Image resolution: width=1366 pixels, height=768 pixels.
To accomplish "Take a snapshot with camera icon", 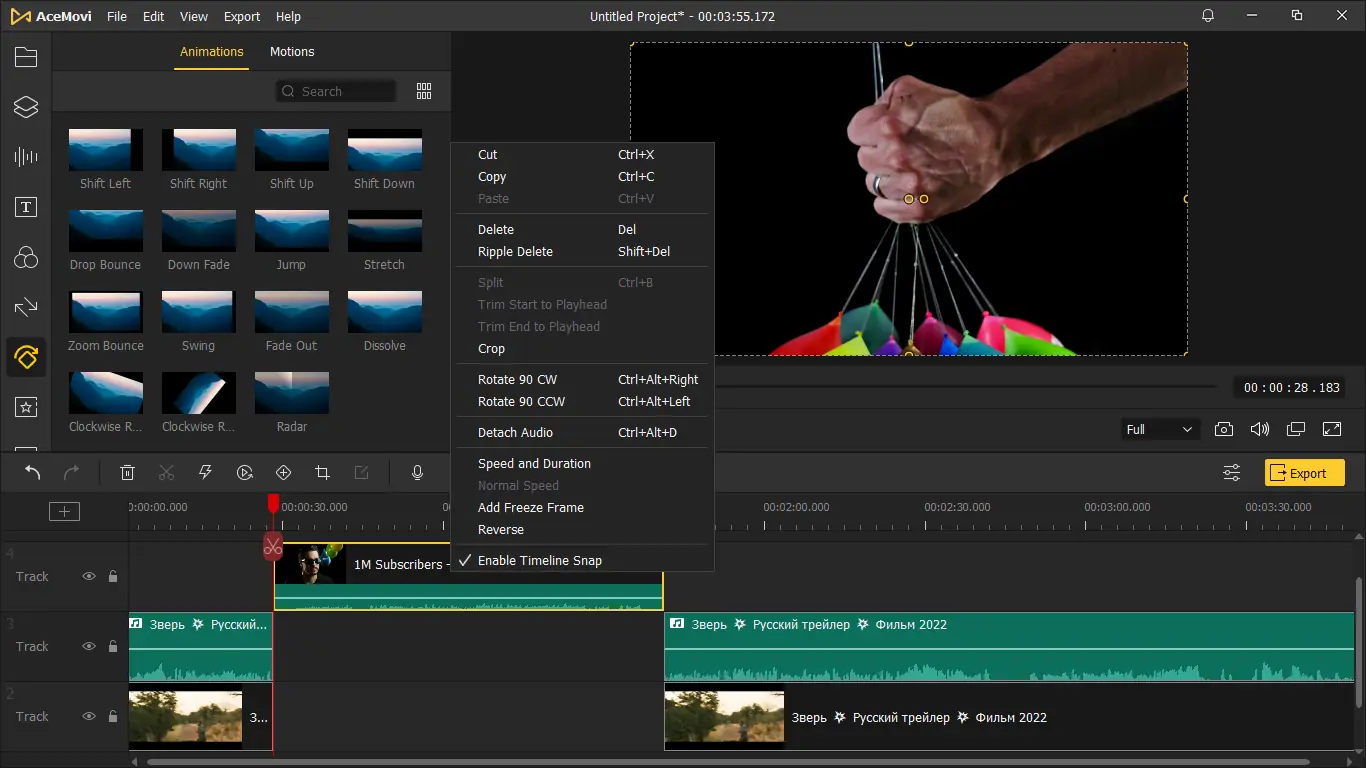I will coord(1223,429).
